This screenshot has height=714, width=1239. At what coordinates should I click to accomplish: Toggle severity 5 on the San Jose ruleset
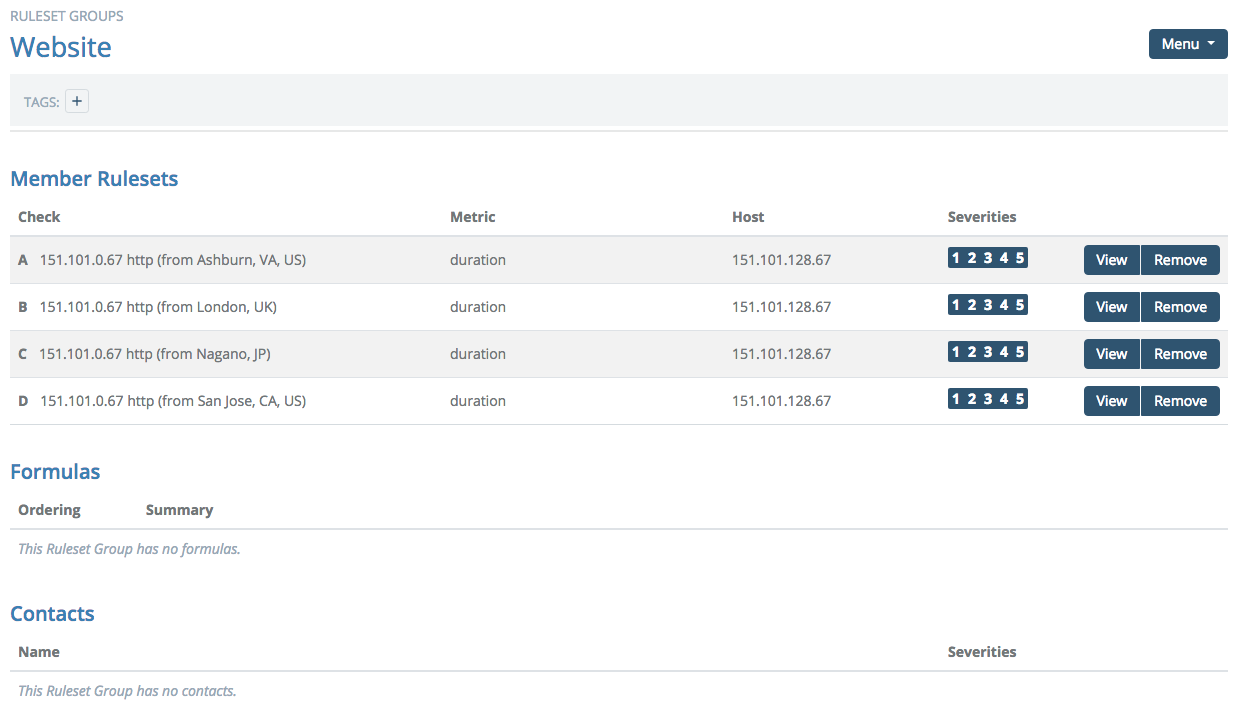1018,397
